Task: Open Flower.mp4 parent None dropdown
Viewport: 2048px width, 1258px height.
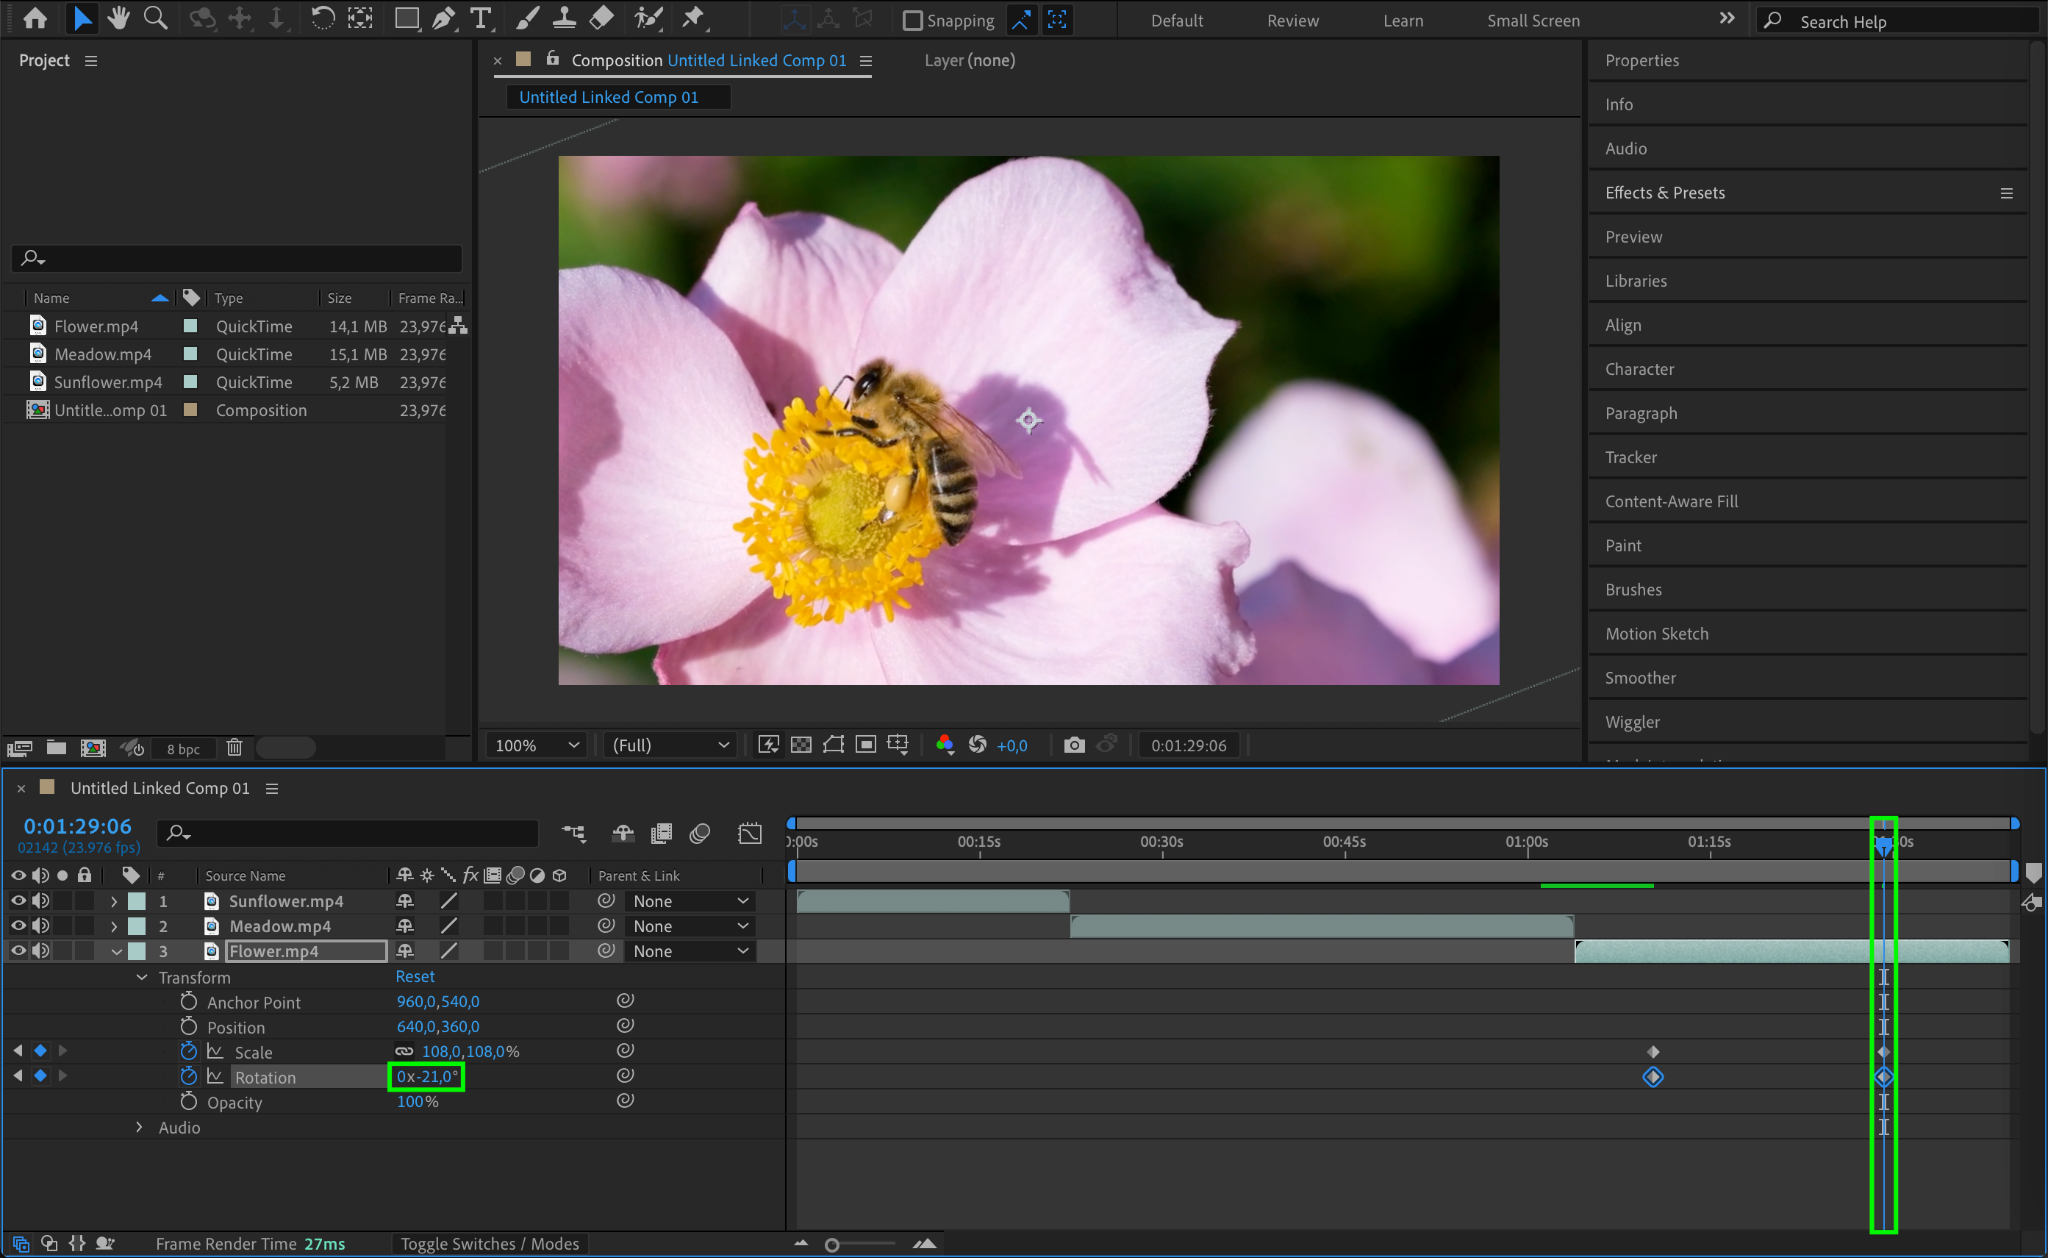Action: click(x=690, y=951)
